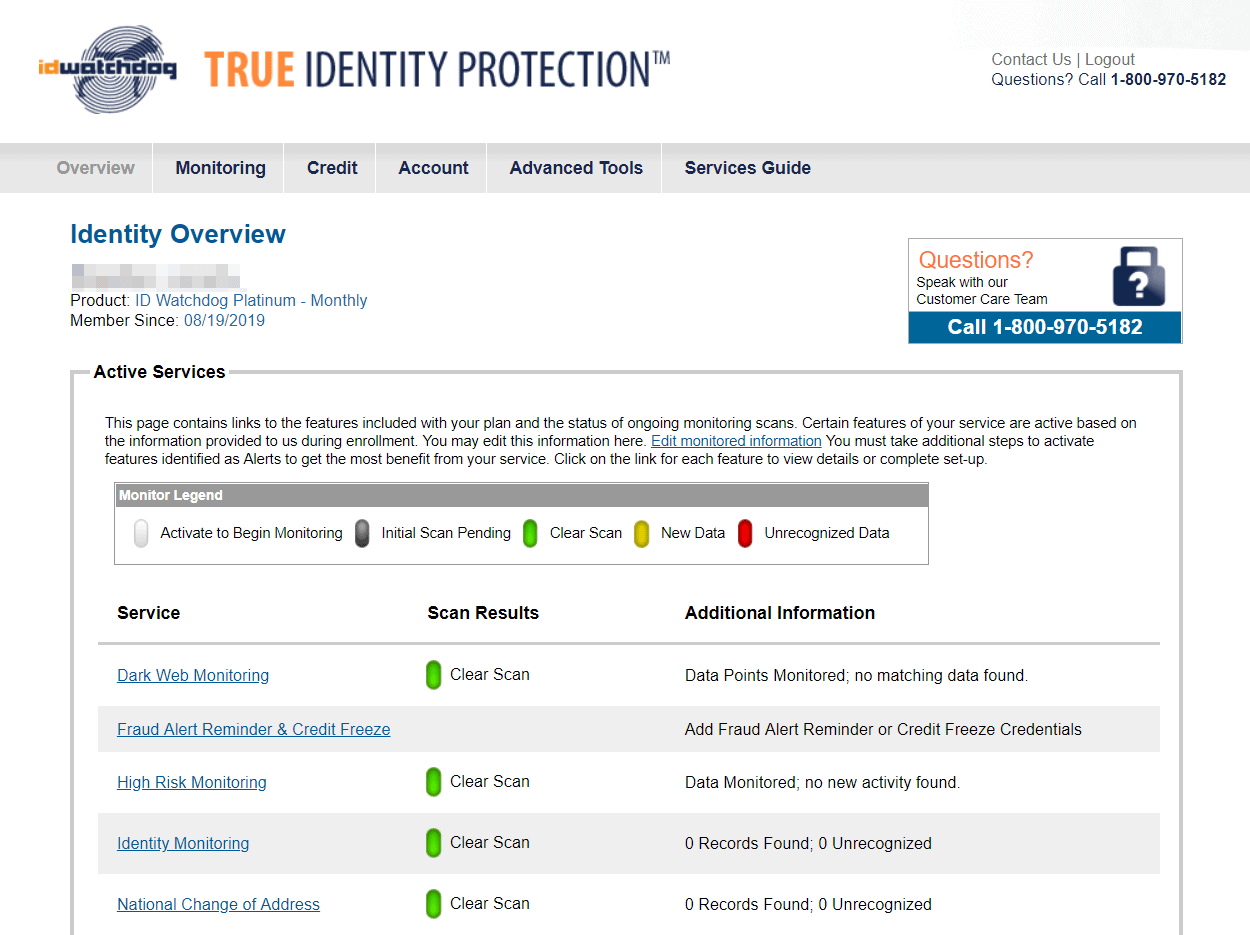Click green indicator in National Change of Address row
This screenshot has height=935, width=1250.
tap(434, 904)
